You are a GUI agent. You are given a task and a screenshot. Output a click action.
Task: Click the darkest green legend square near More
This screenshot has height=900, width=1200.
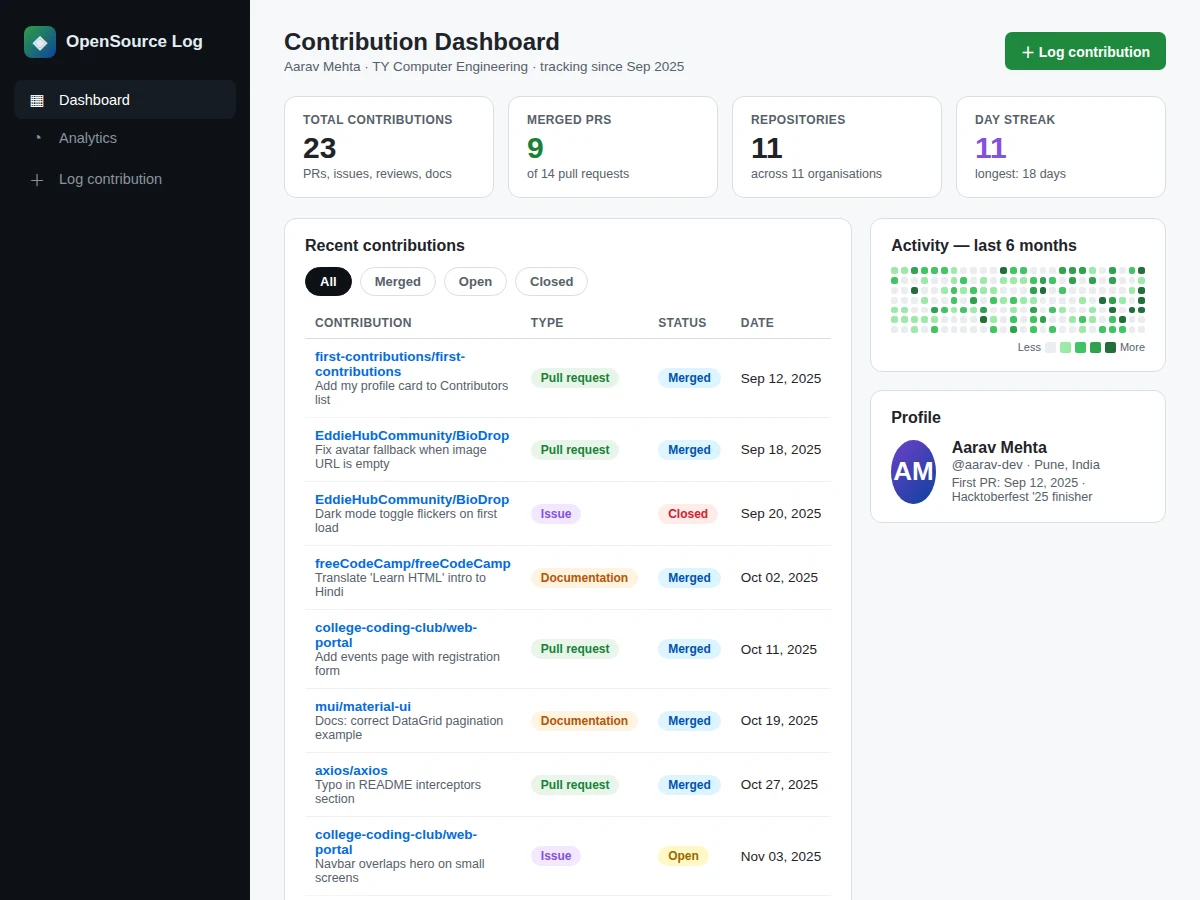[x=1111, y=348]
